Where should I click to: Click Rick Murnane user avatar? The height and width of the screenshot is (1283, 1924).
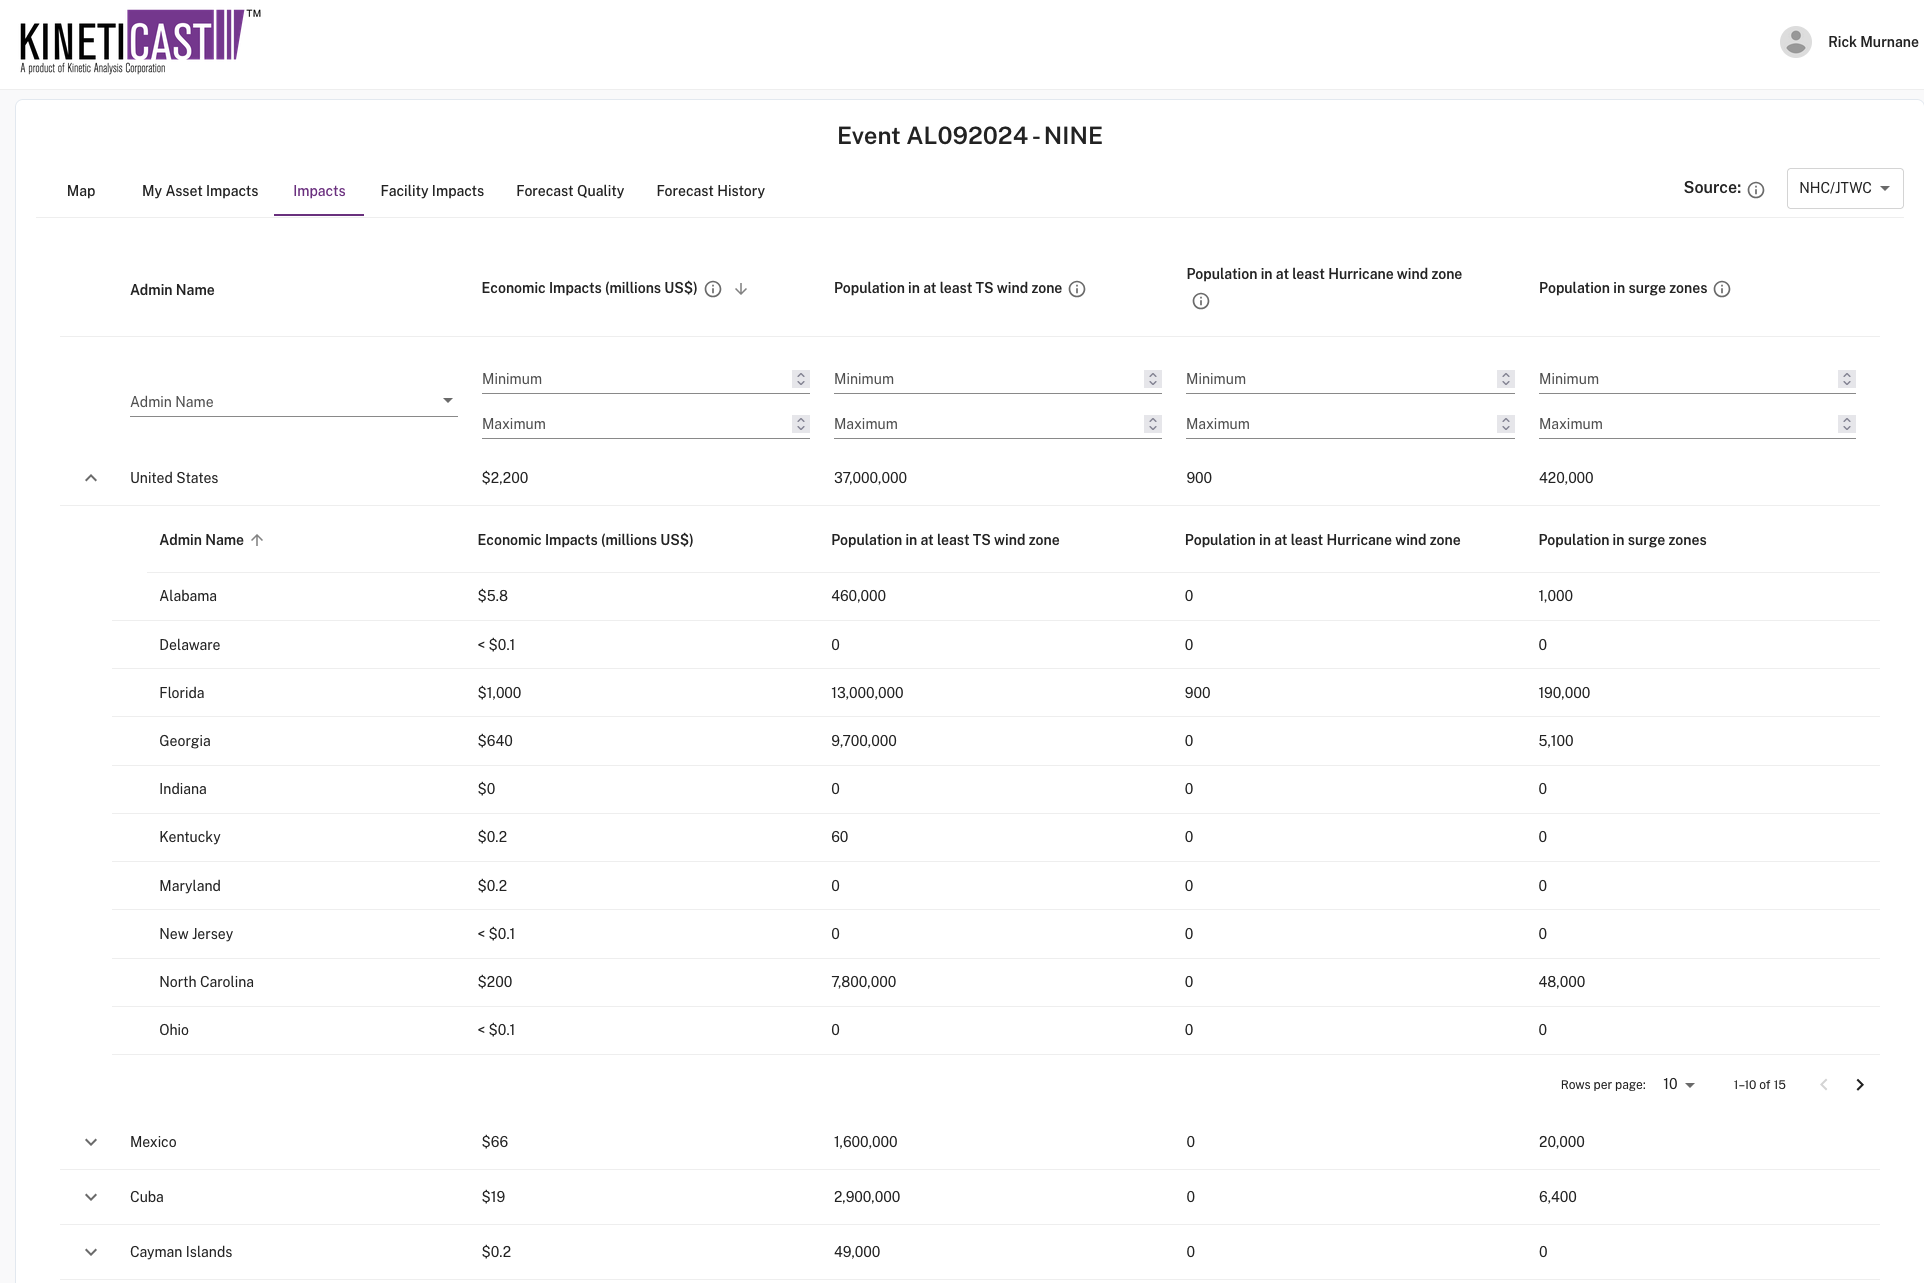(1796, 42)
